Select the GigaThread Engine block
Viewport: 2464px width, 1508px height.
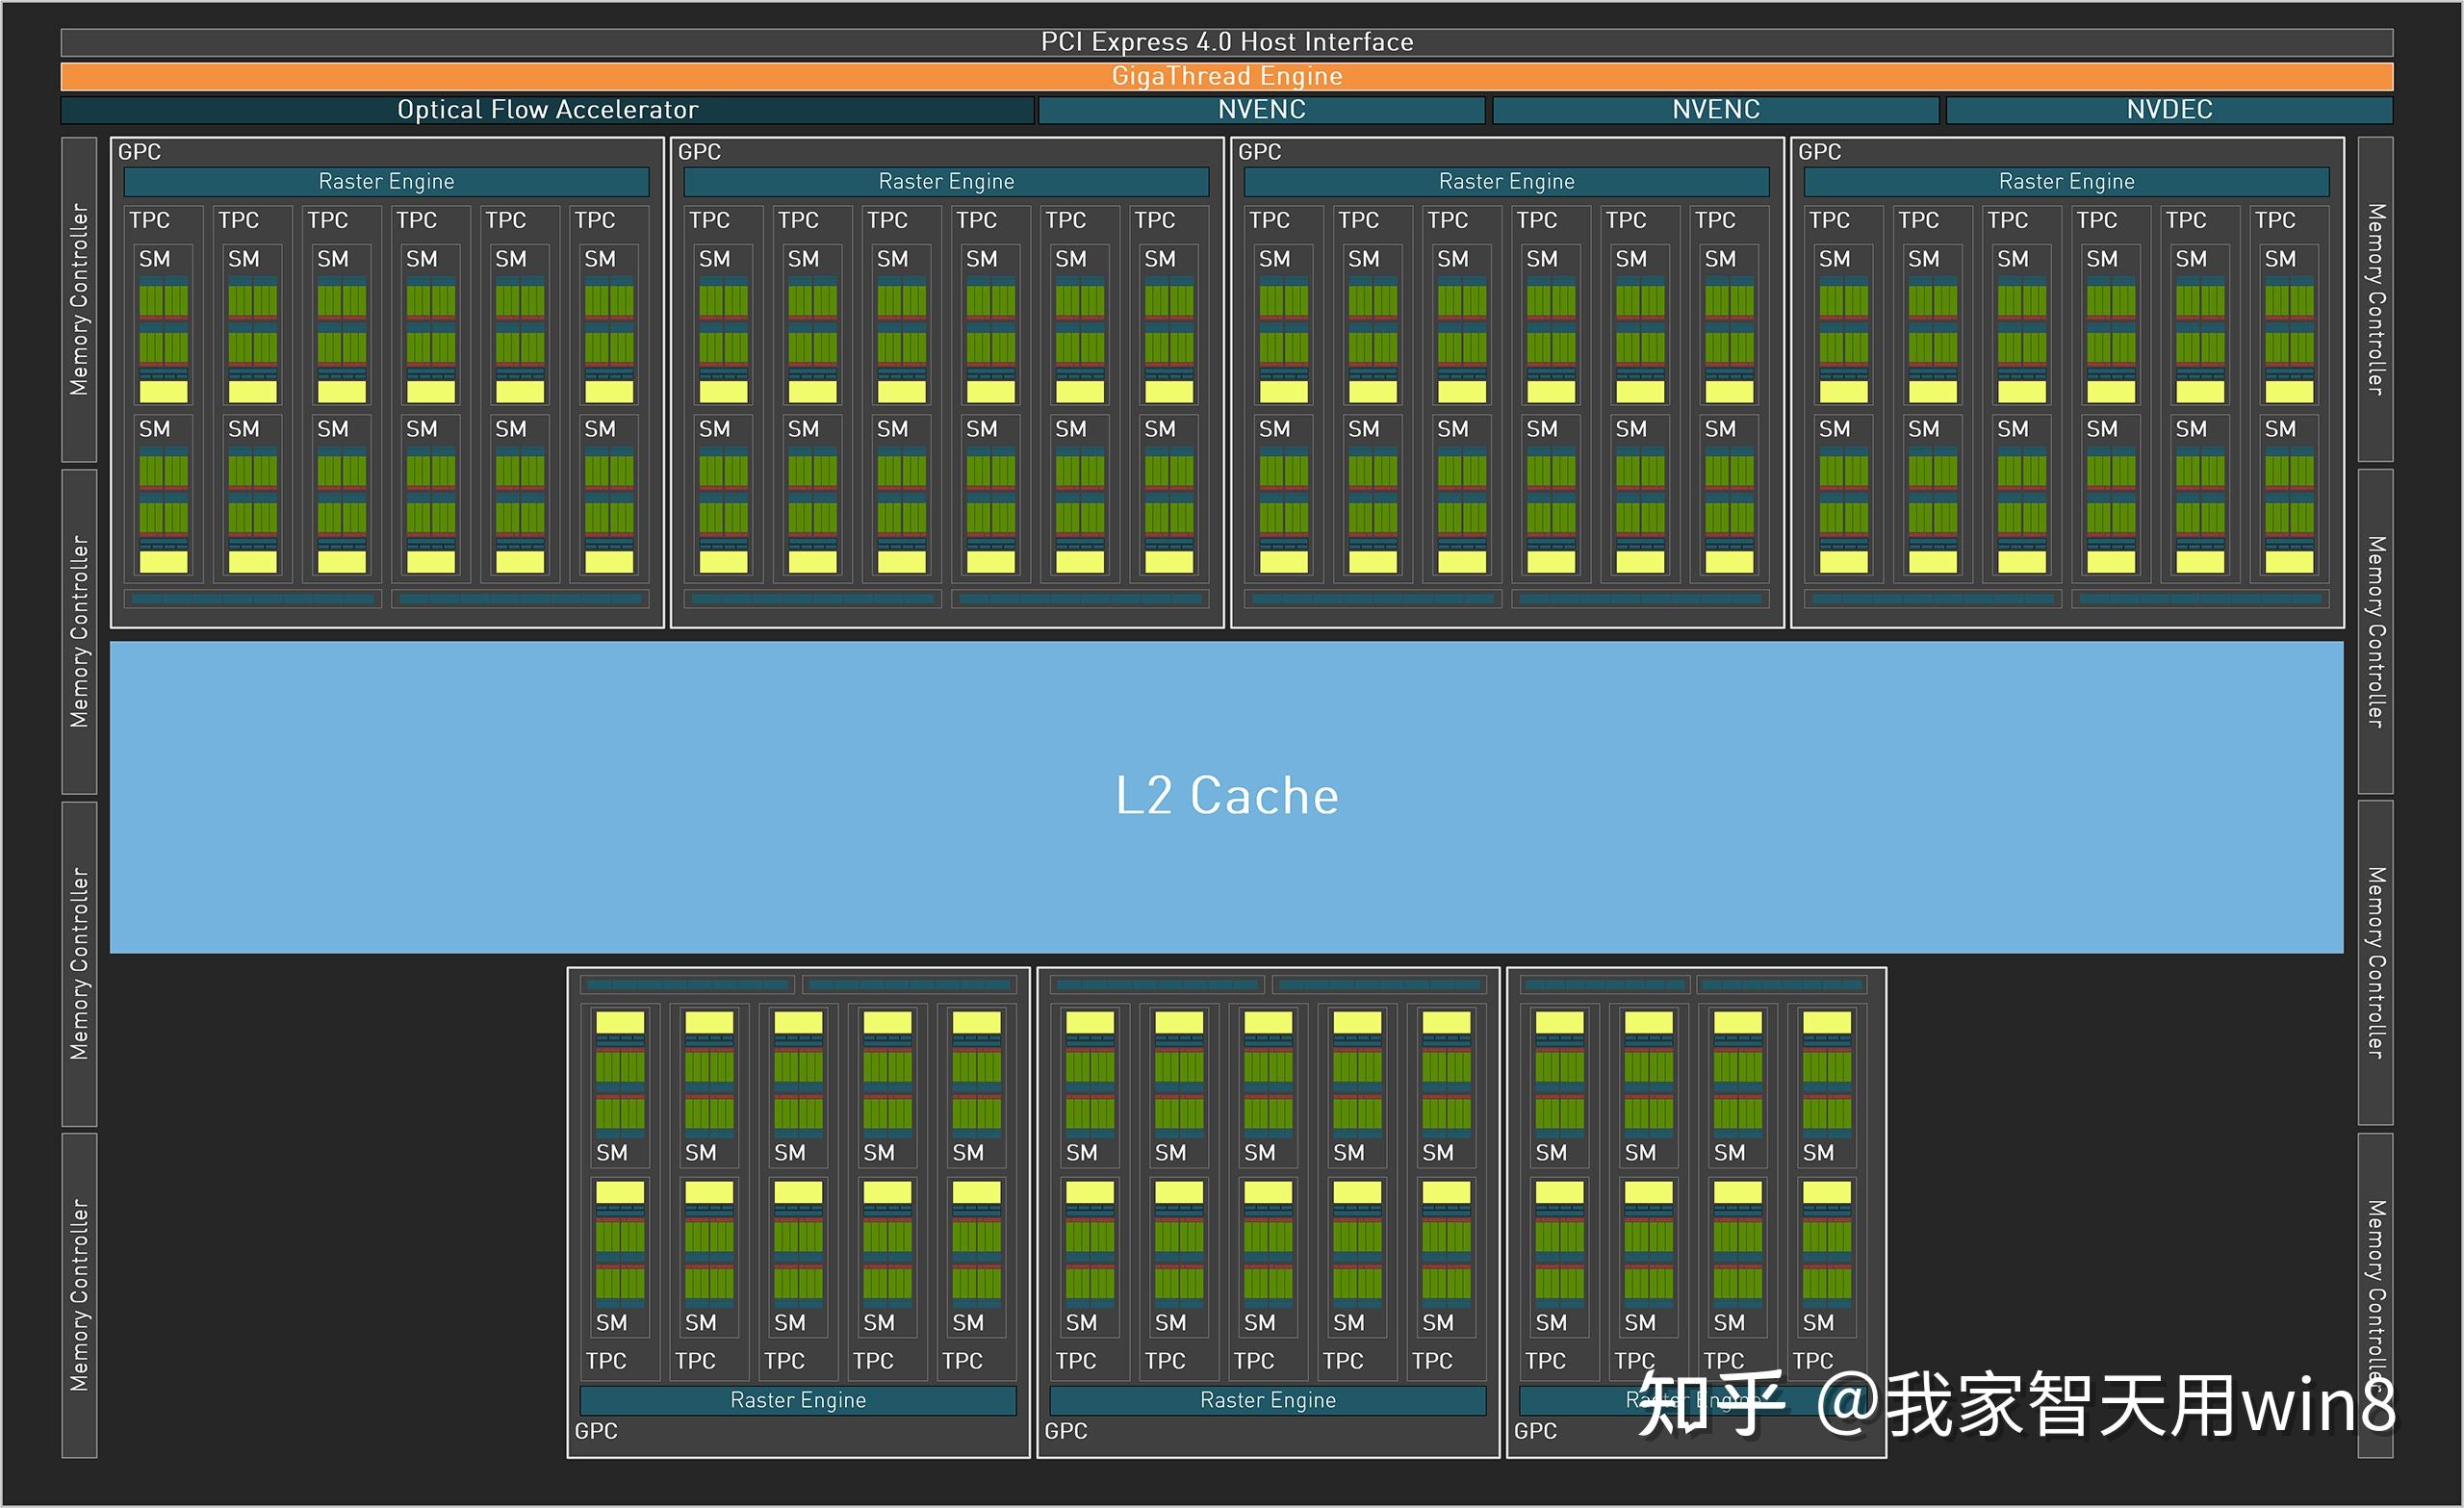[x=1228, y=75]
